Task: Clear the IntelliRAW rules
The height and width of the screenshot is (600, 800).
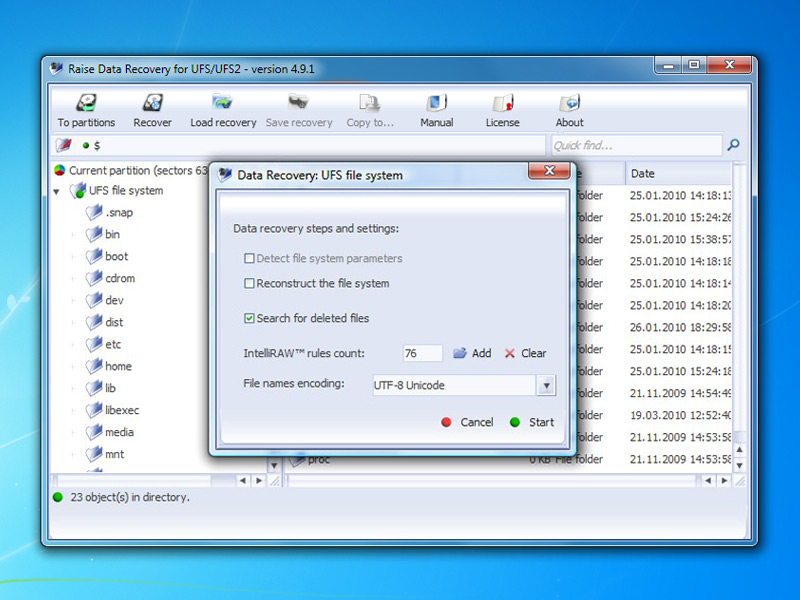Action: click(x=526, y=353)
